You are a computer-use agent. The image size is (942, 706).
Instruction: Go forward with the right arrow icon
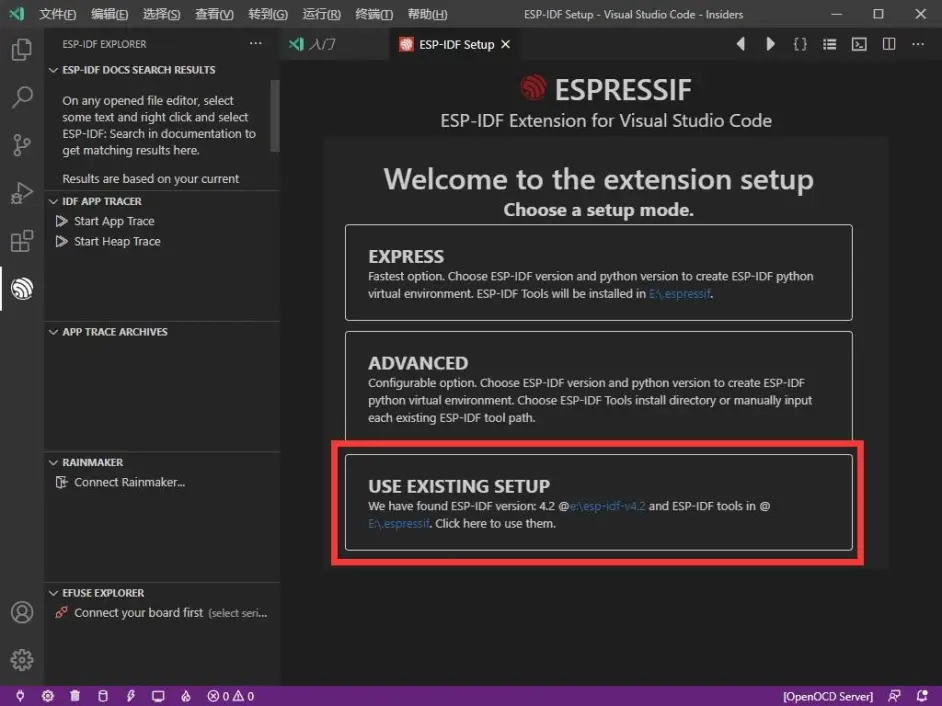point(770,44)
